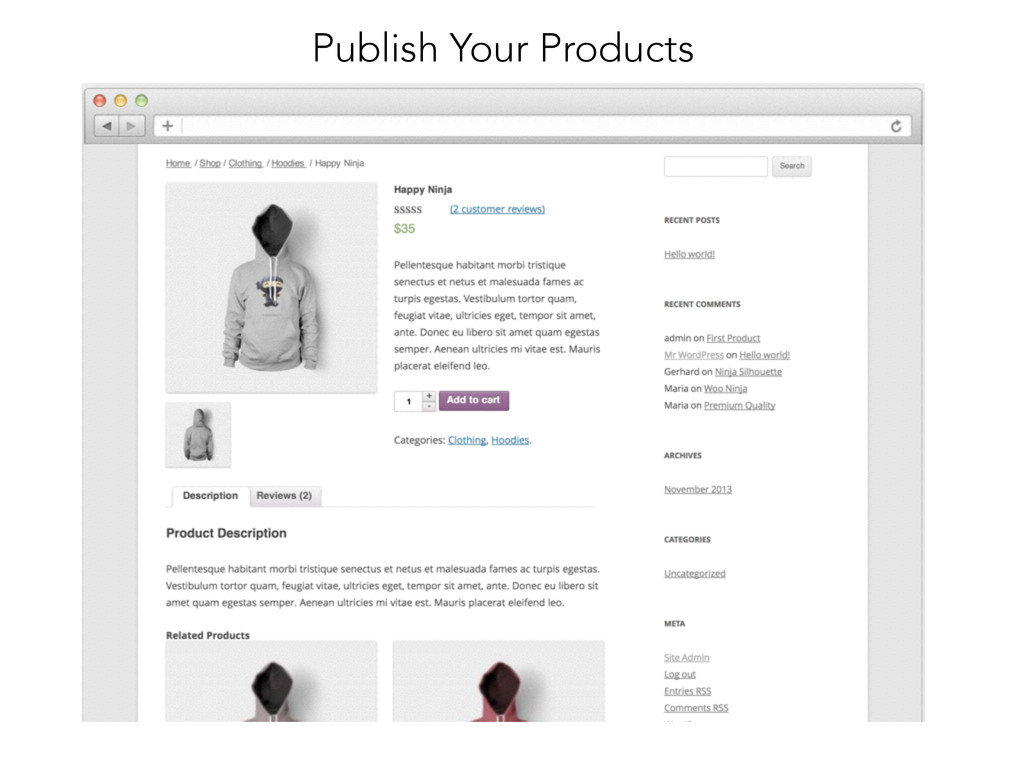
Task: Open the small hoodie back-view thumbnail
Action: point(199,435)
